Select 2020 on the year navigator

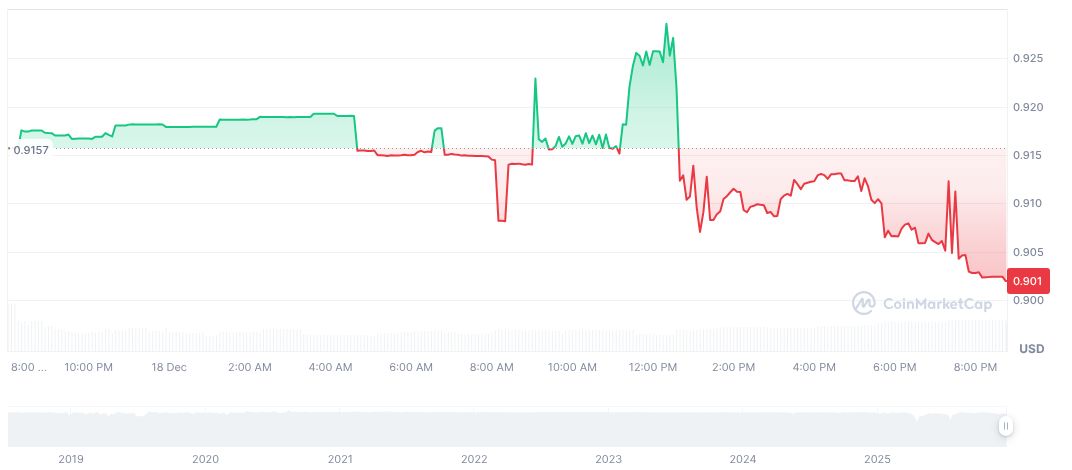205,459
